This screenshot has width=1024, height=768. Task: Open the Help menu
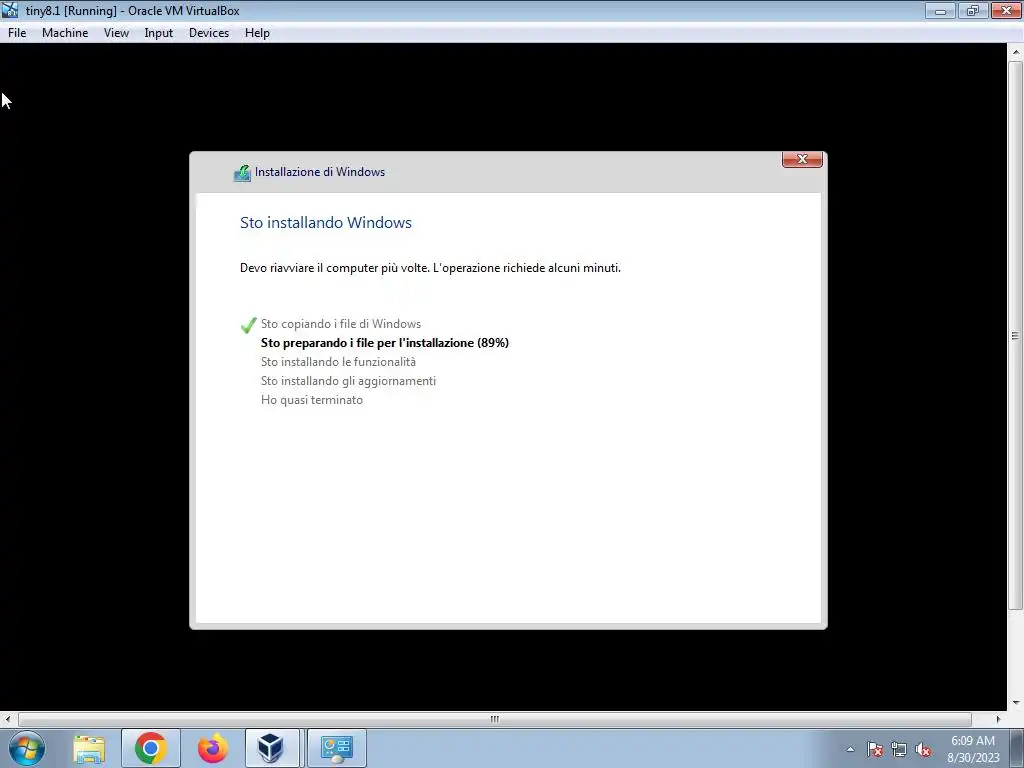pos(257,33)
